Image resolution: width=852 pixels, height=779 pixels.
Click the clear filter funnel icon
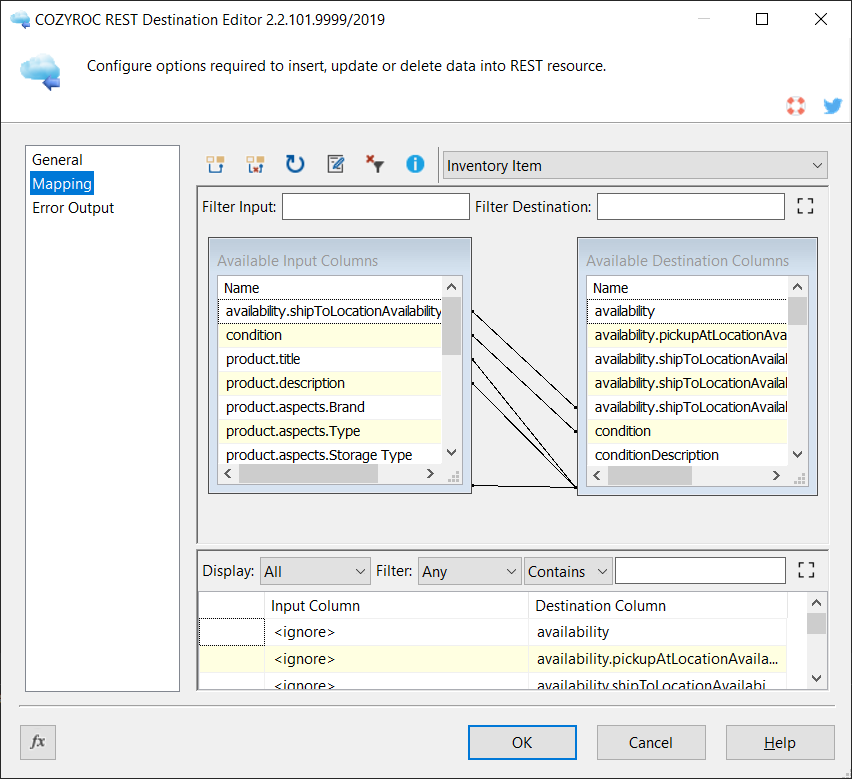point(375,164)
